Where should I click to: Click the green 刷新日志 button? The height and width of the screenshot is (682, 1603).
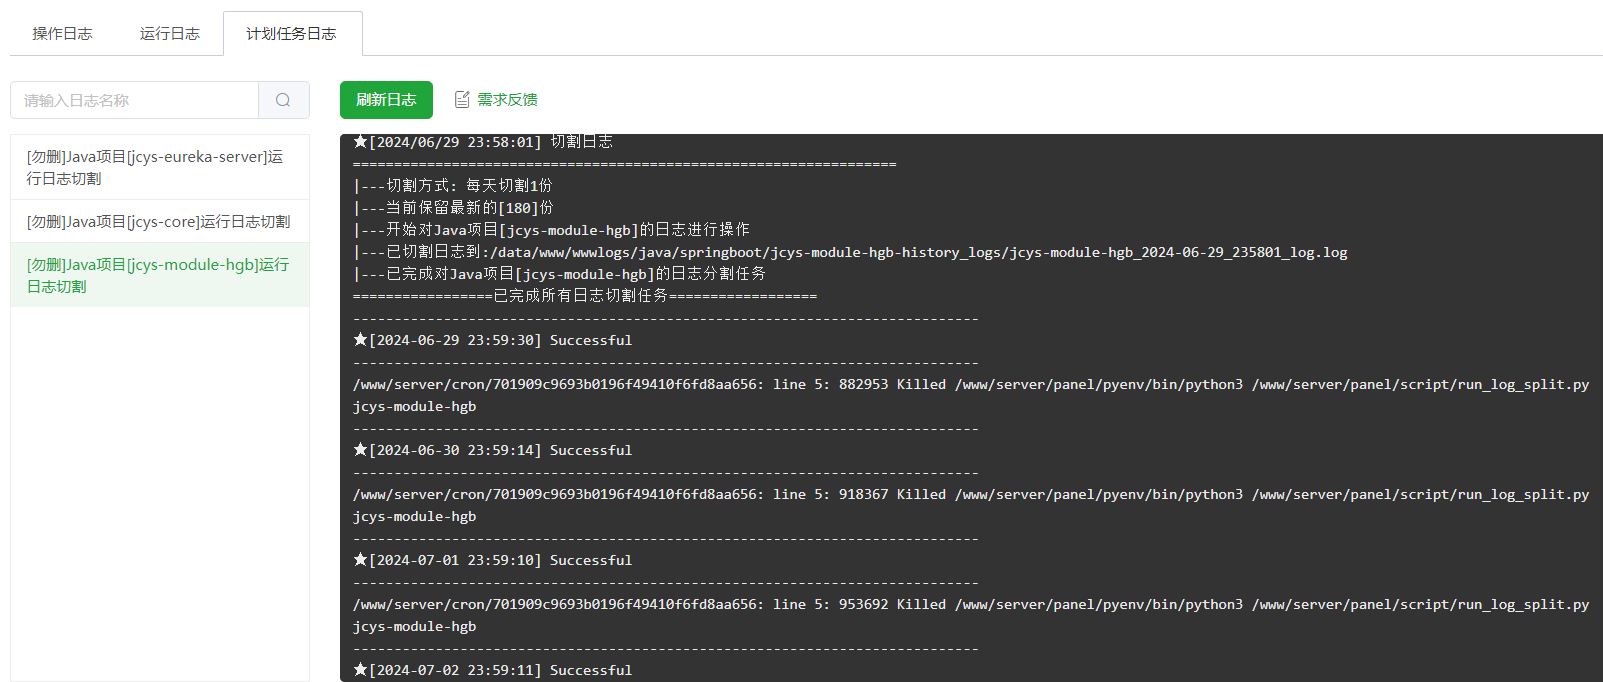[386, 100]
